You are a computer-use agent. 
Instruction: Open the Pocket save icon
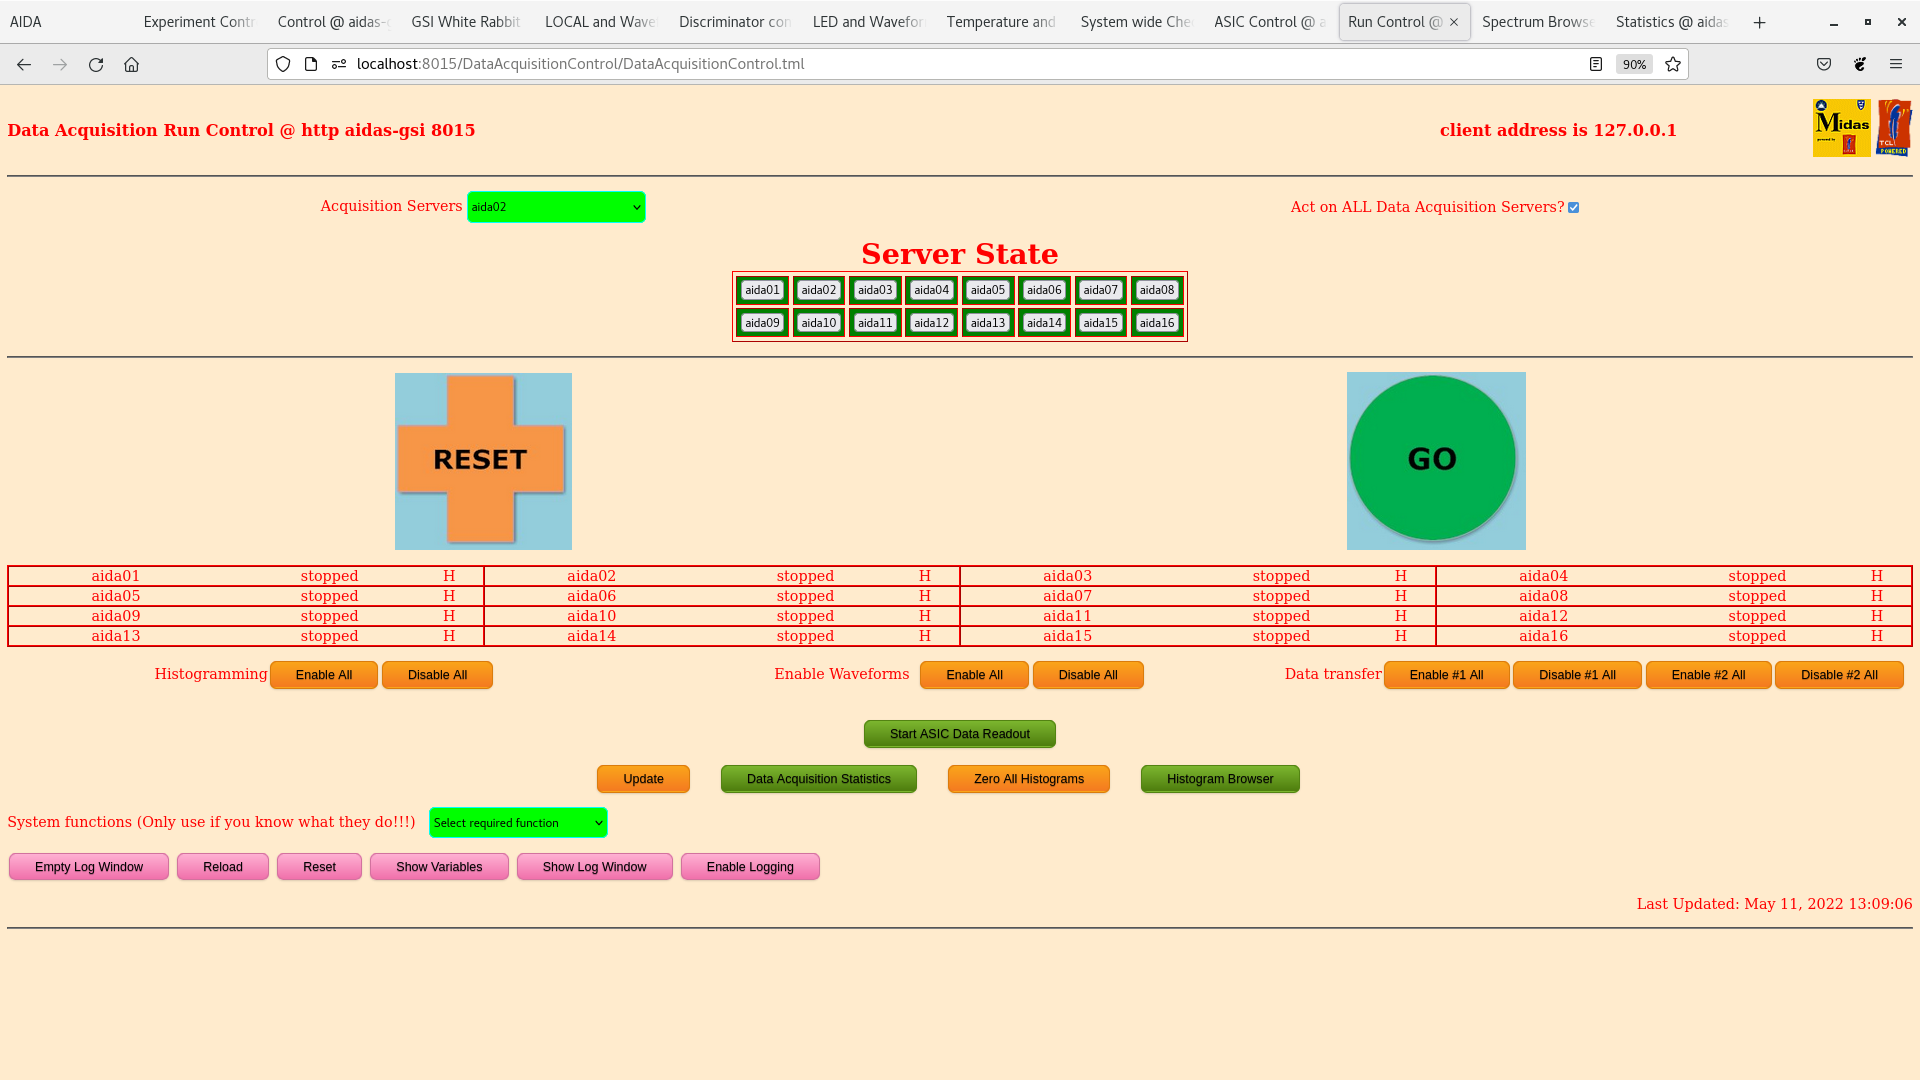(x=1824, y=64)
